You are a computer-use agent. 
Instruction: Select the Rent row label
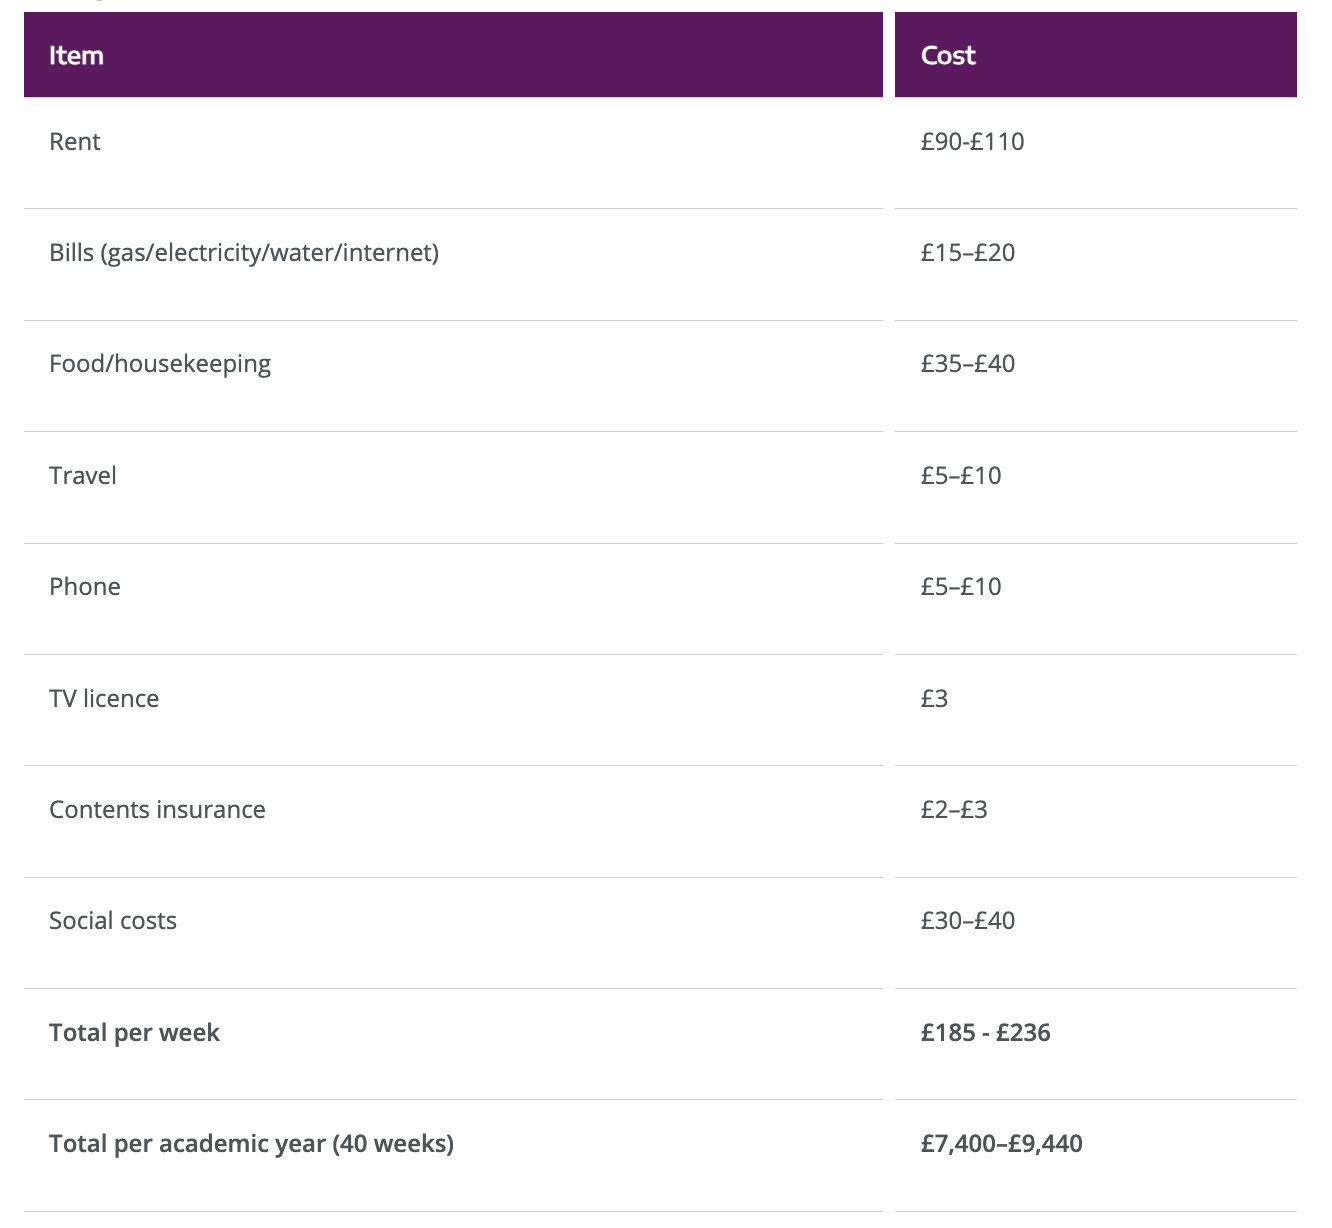click(75, 142)
